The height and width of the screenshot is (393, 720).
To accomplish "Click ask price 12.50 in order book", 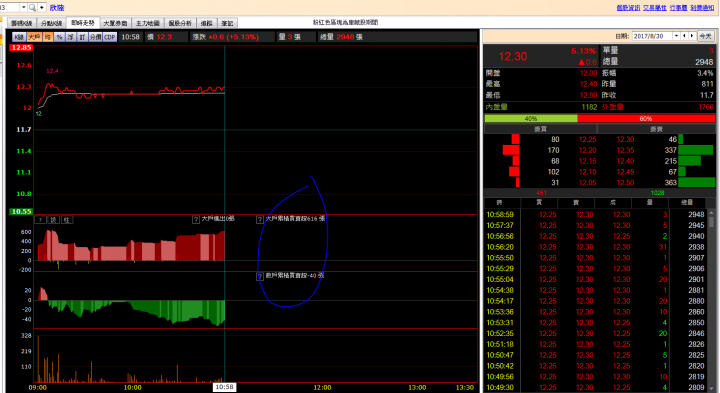I will [625, 182].
